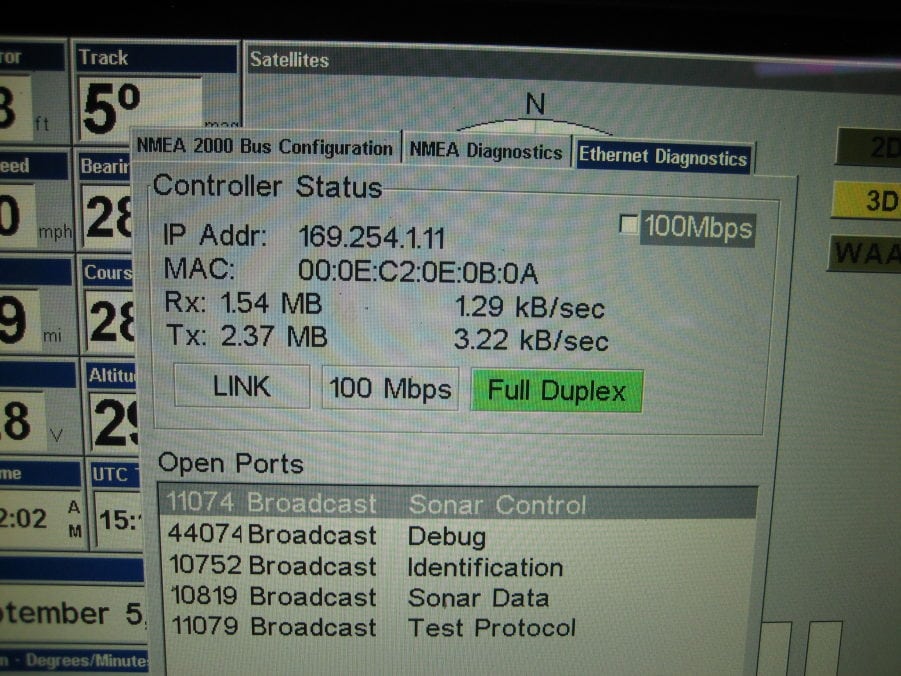Select port 10819 Sonar Data row
The image size is (901, 676).
pos(458,597)
